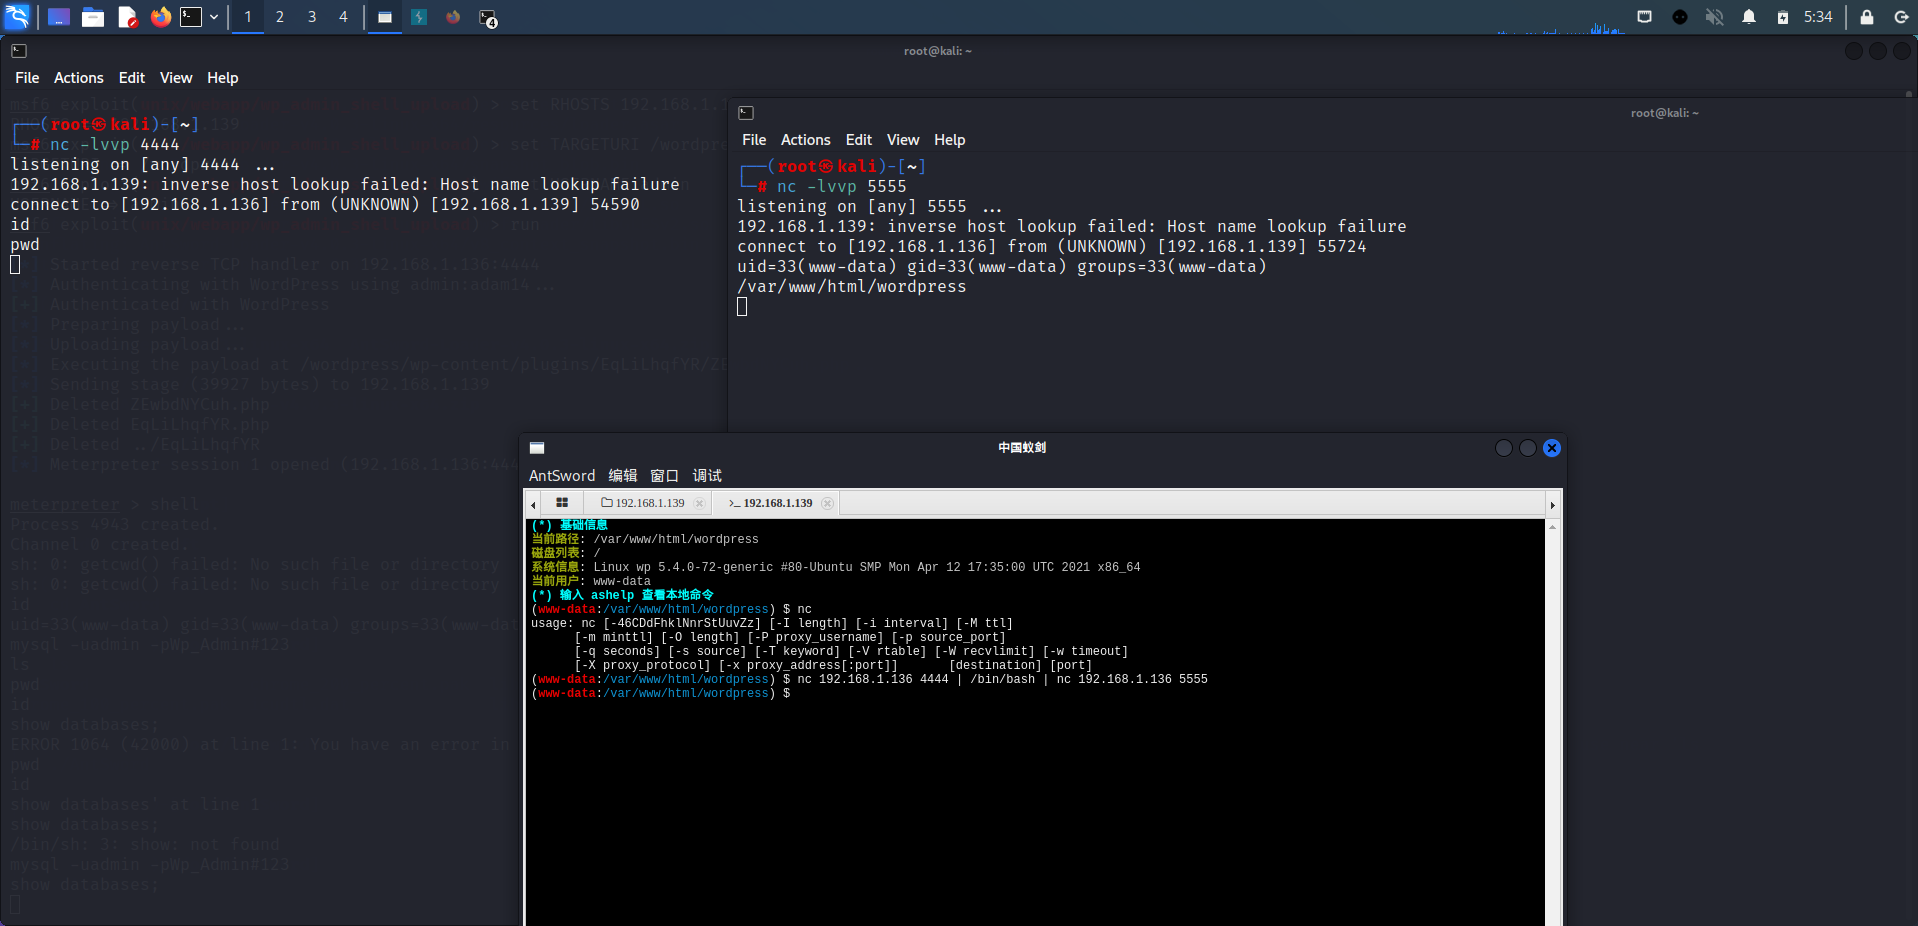Open the Kali applications menu
The image size is (1918, 926).
(17, 17)
